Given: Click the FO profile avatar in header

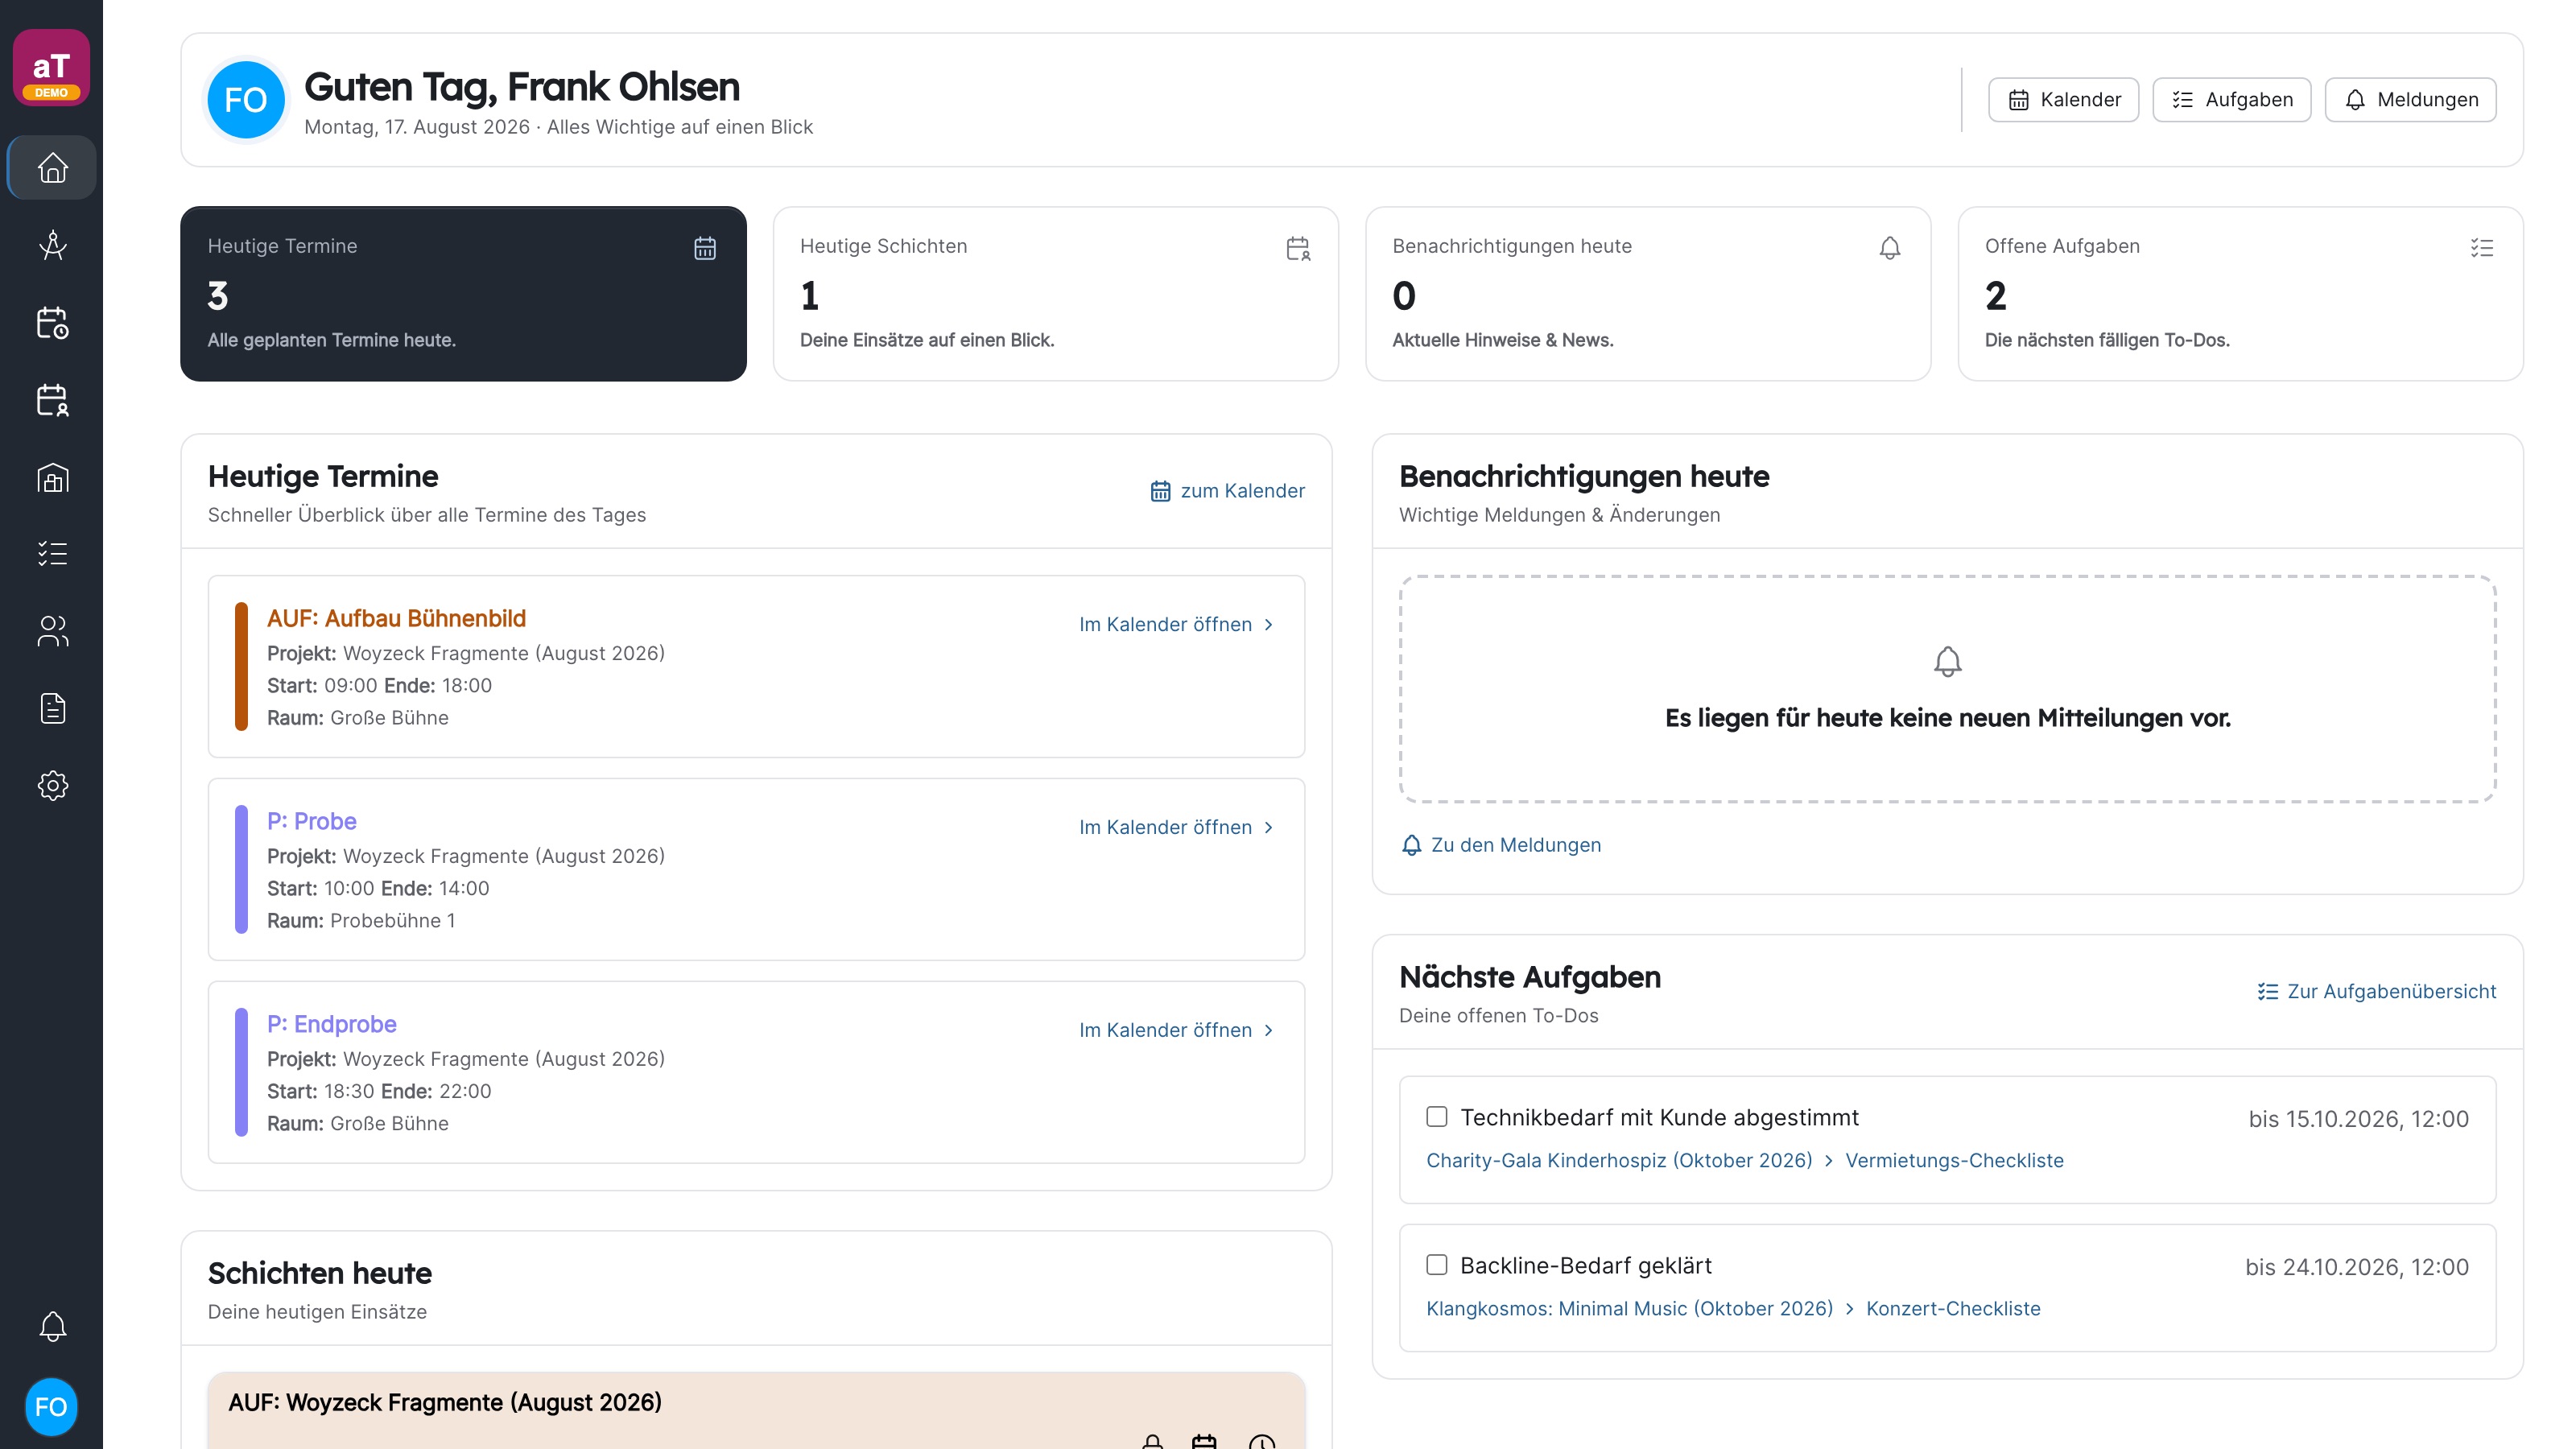Looking at the screenshot, I should [246, 100].
